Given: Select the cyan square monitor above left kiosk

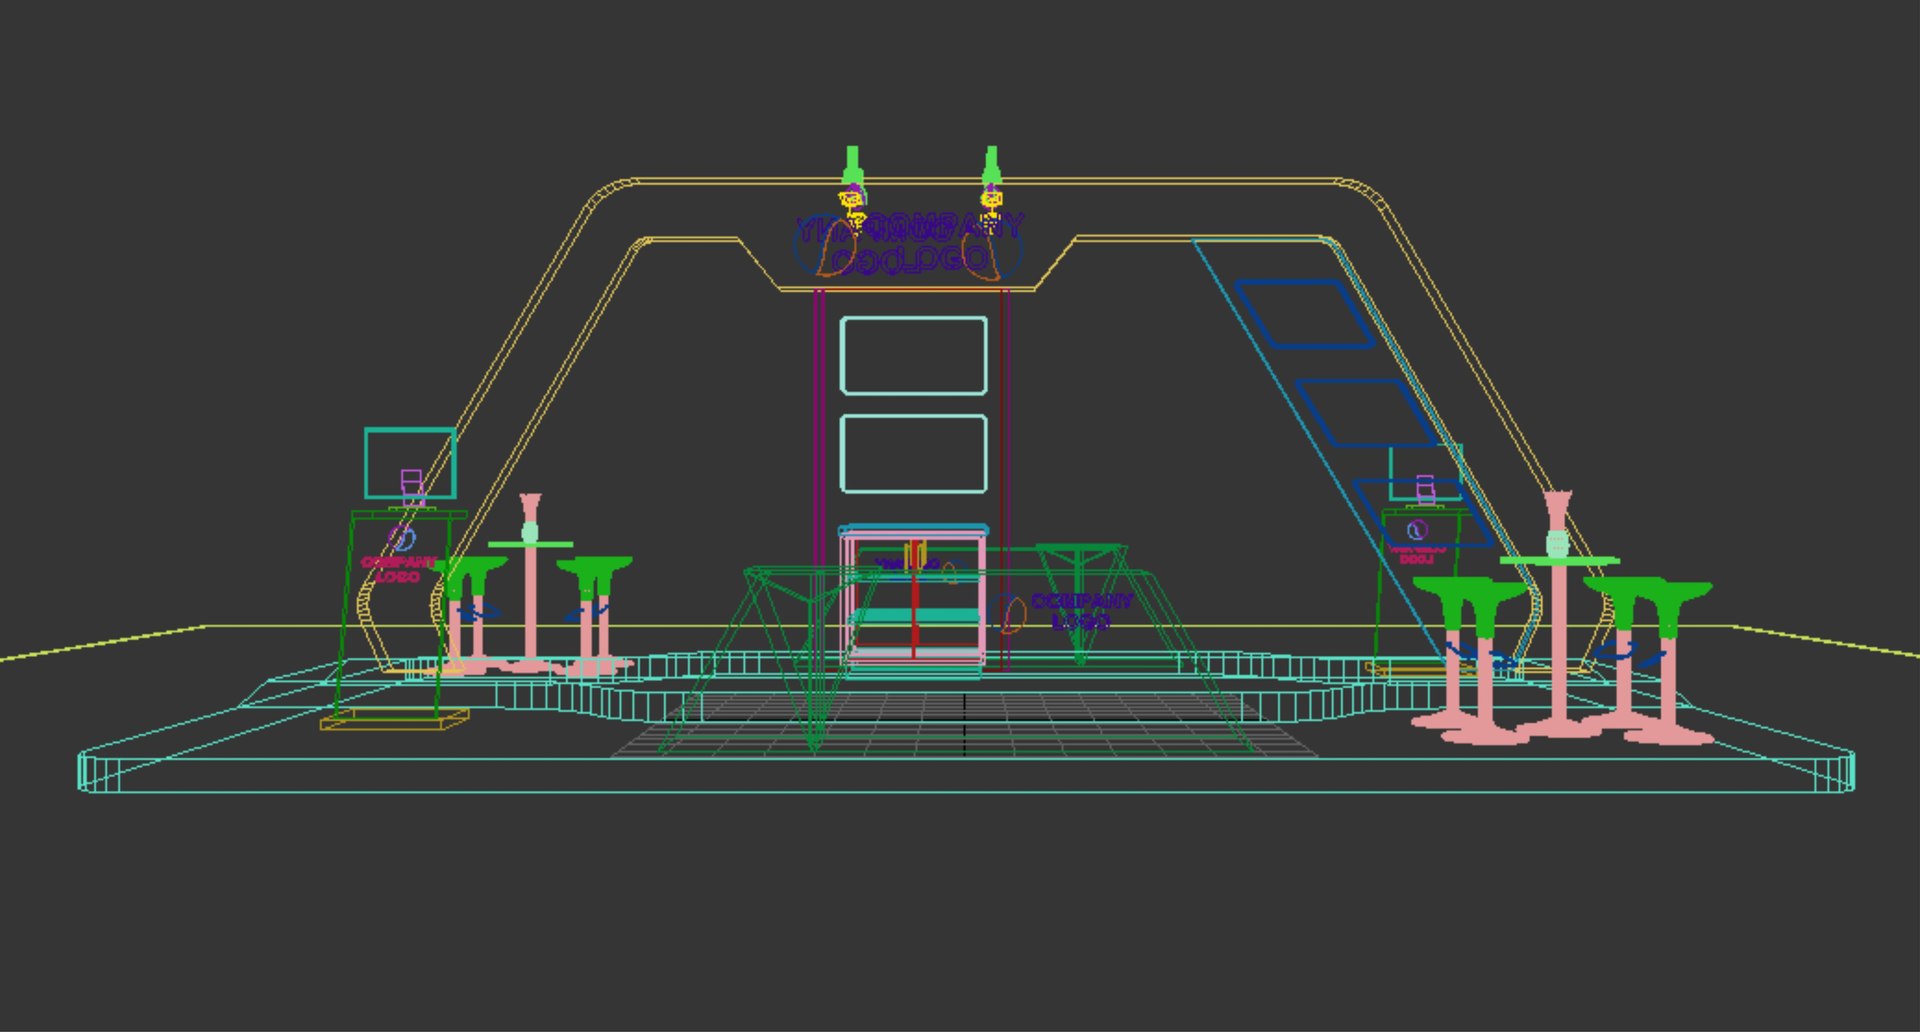Looking at the screenshot, I should (x=410, y=463).
